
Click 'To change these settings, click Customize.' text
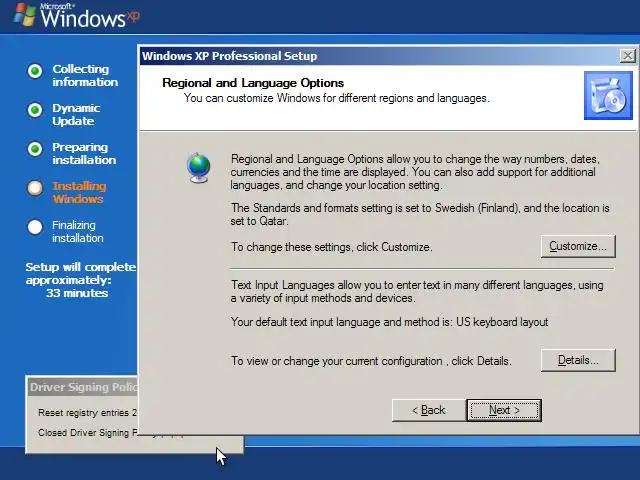(331, 247)
